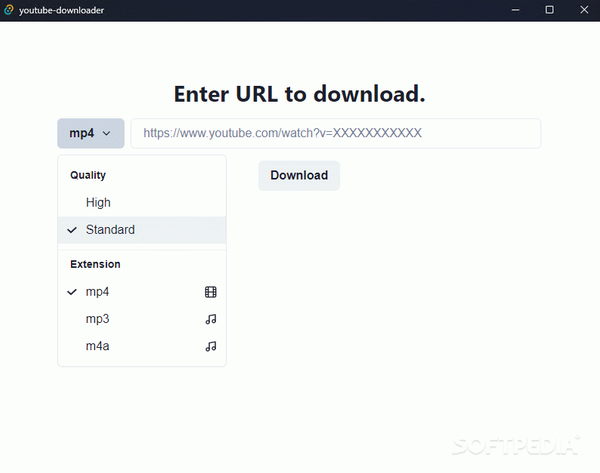Choose the m4a extension entry
This screenshot has width=600, height=473.
point(142,346)
